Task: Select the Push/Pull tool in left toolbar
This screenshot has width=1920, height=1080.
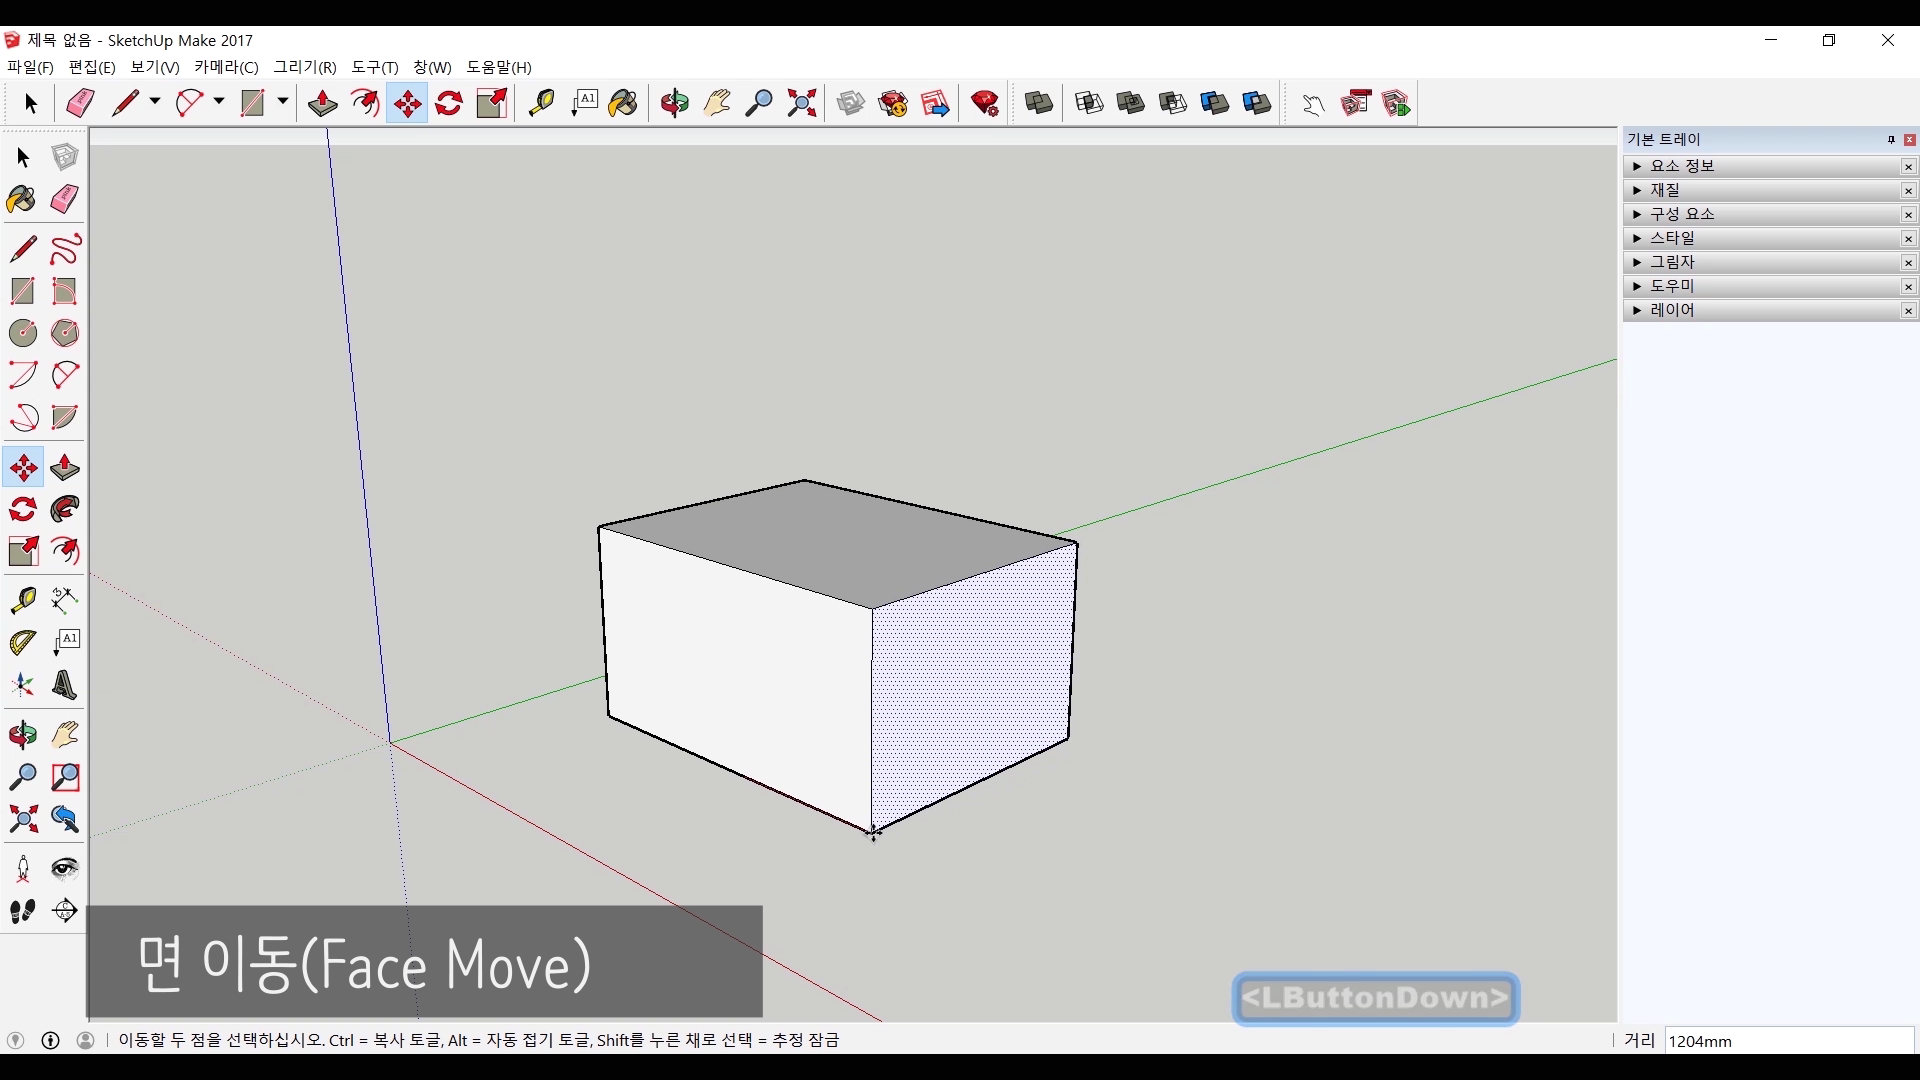Action: tap(65, 468)
